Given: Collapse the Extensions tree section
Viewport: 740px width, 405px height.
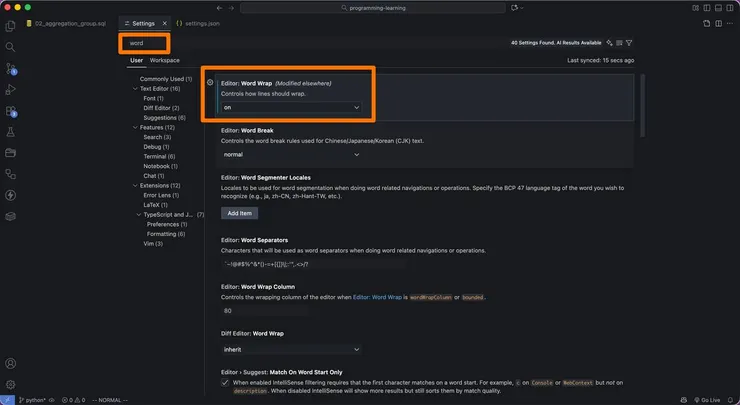Looking at the screenshot, I should point(135,186).
